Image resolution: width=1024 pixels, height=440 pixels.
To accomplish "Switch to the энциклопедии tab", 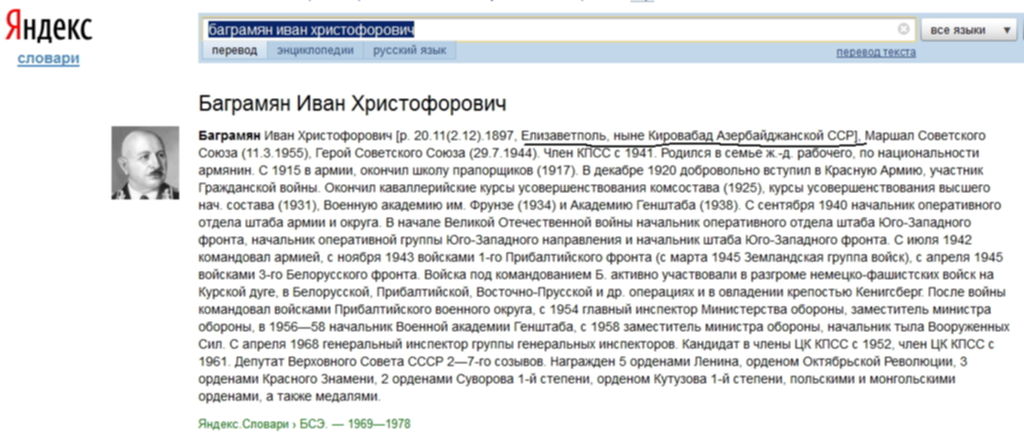I will point(315,51).
